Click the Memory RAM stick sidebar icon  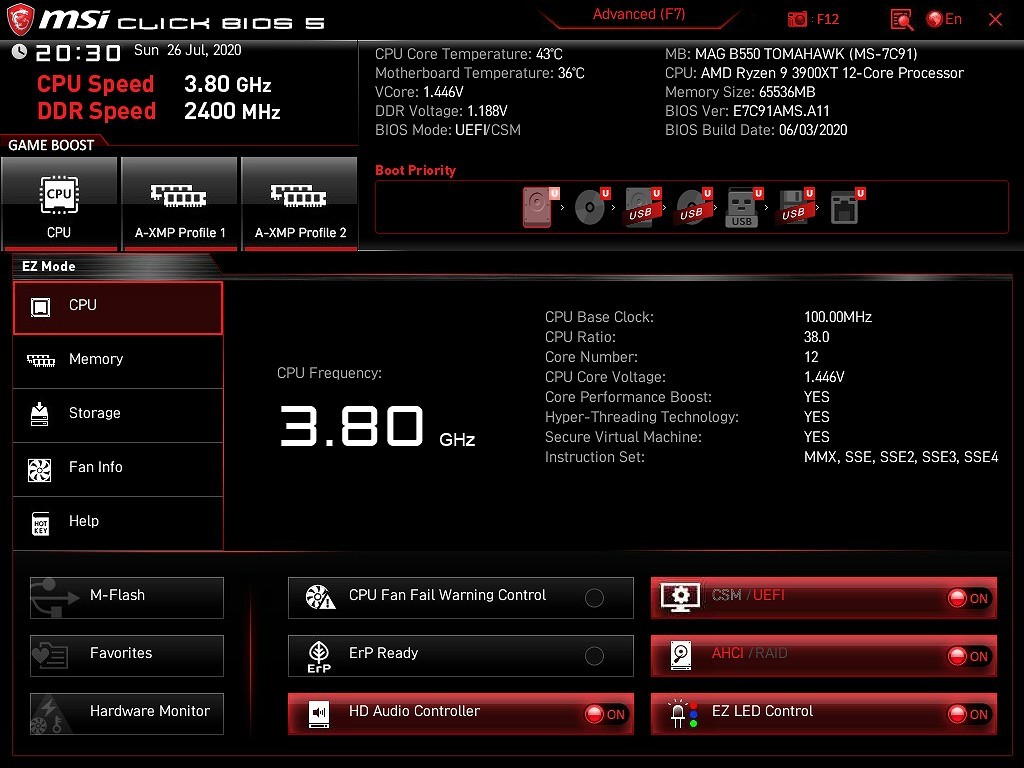tap(40, 360)
